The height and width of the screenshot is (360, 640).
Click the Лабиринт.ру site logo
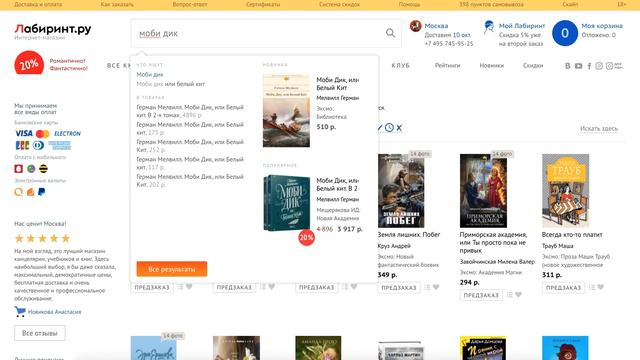pyautogui.click(x=53, y=30)
